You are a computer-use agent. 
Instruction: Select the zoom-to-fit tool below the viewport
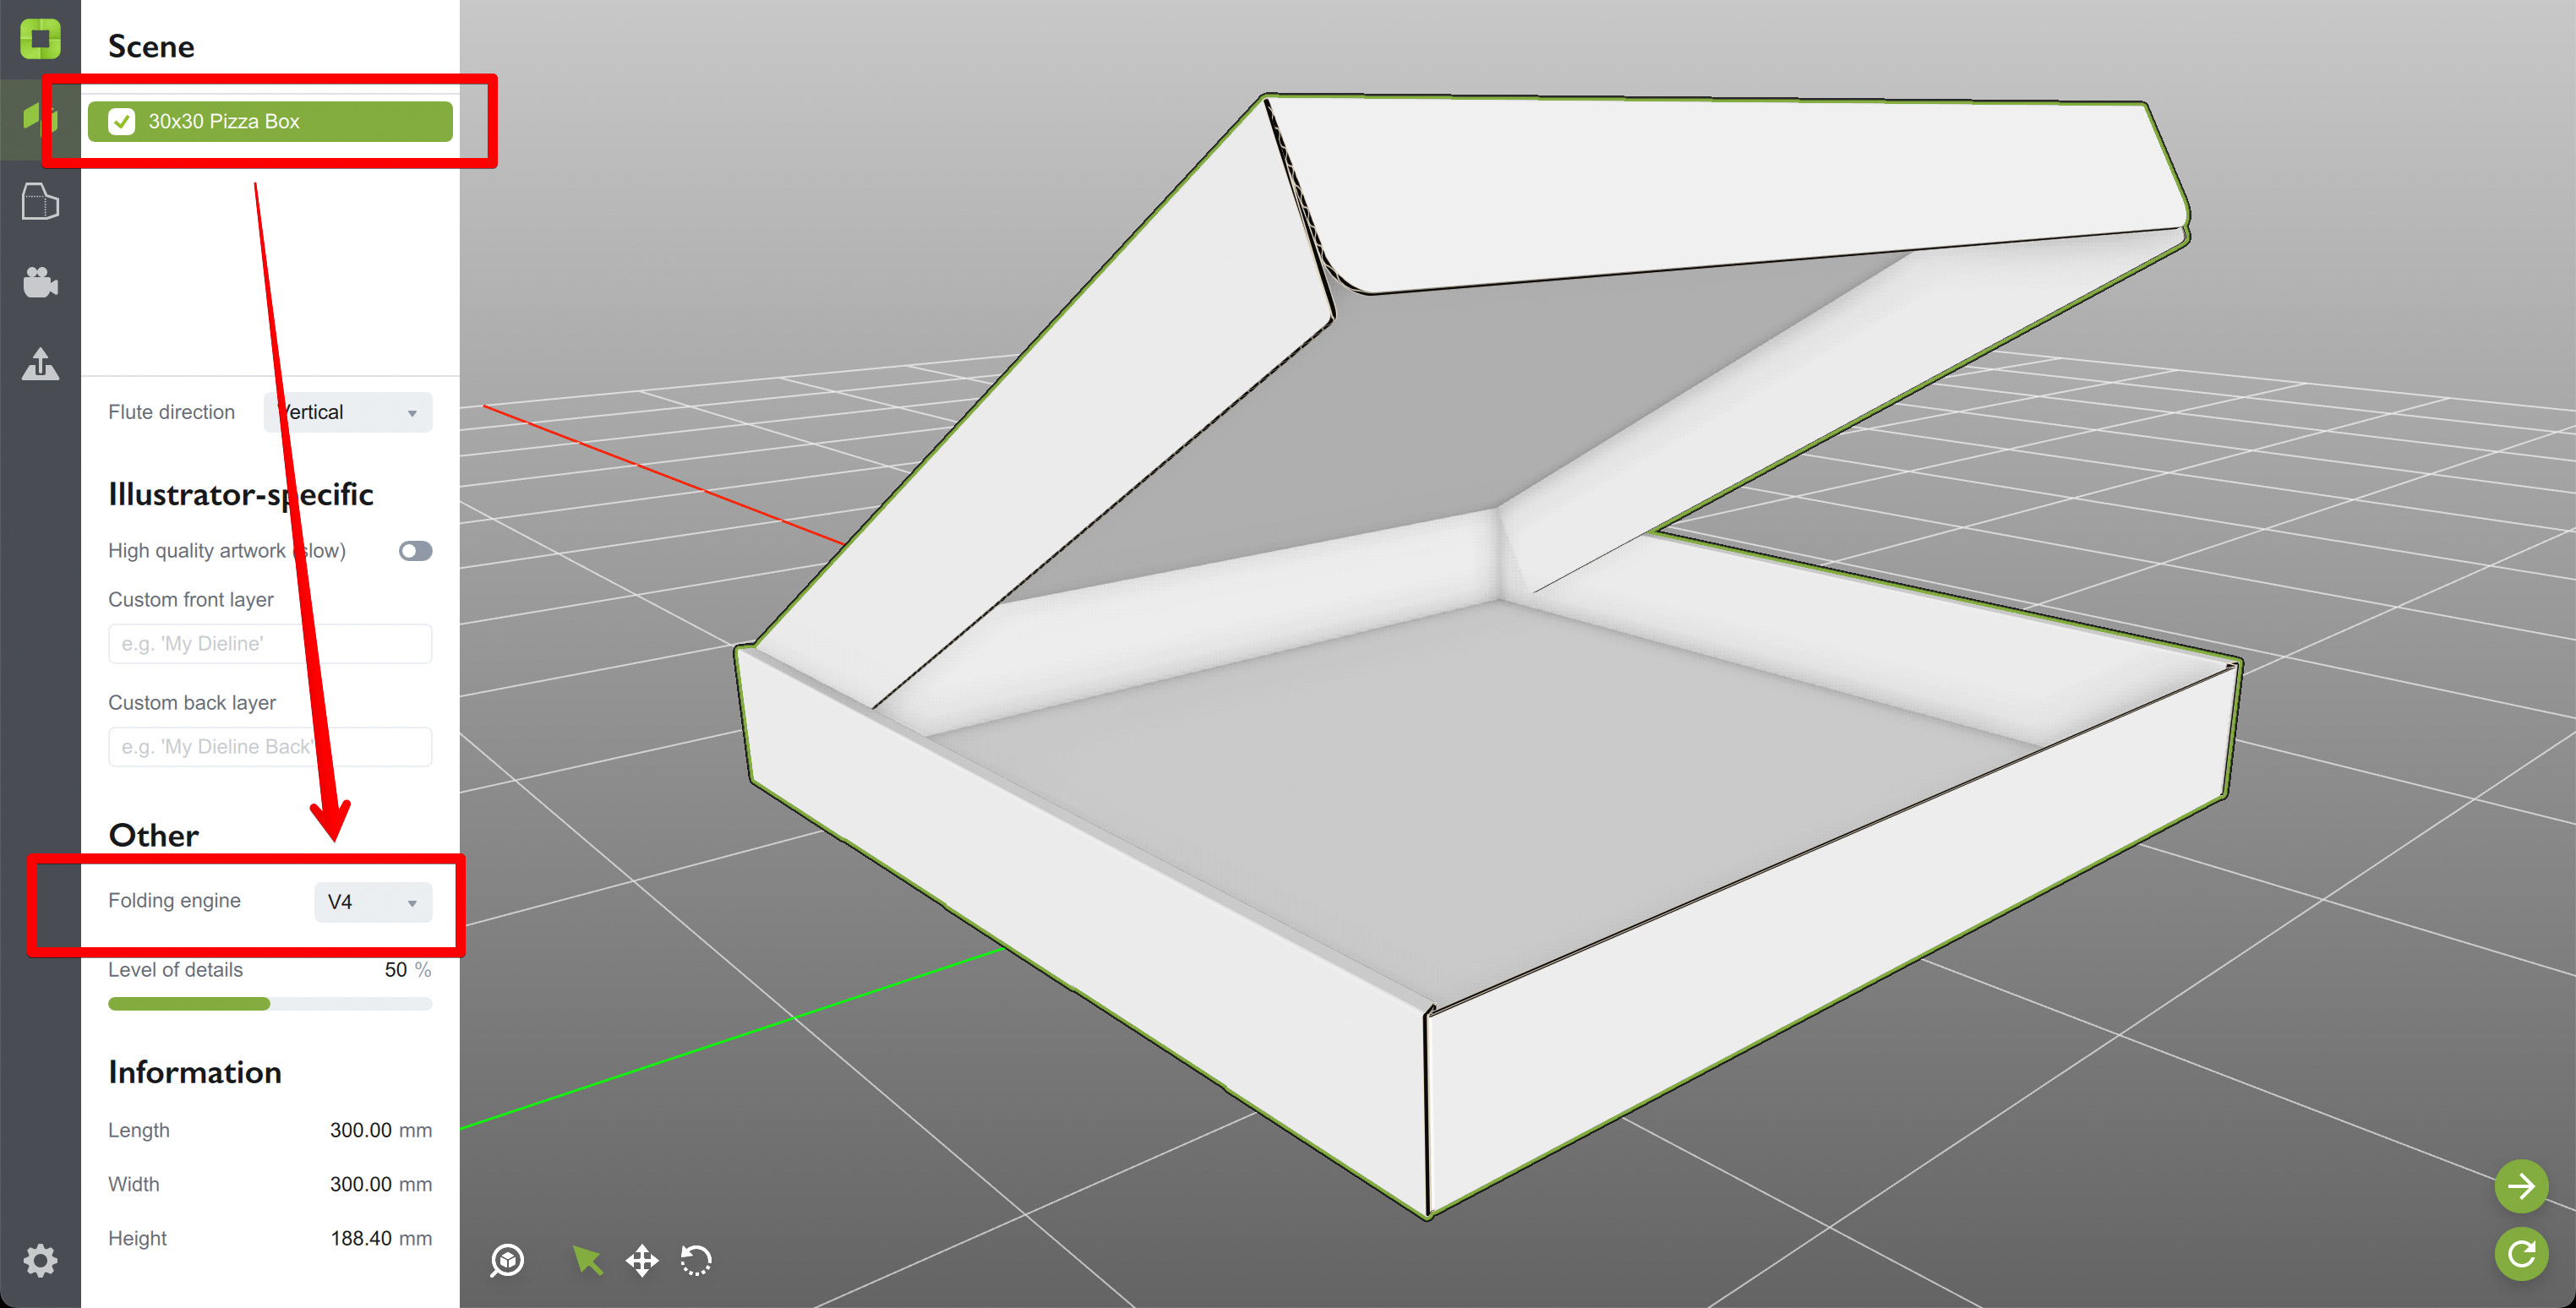tap(506, 1261)
